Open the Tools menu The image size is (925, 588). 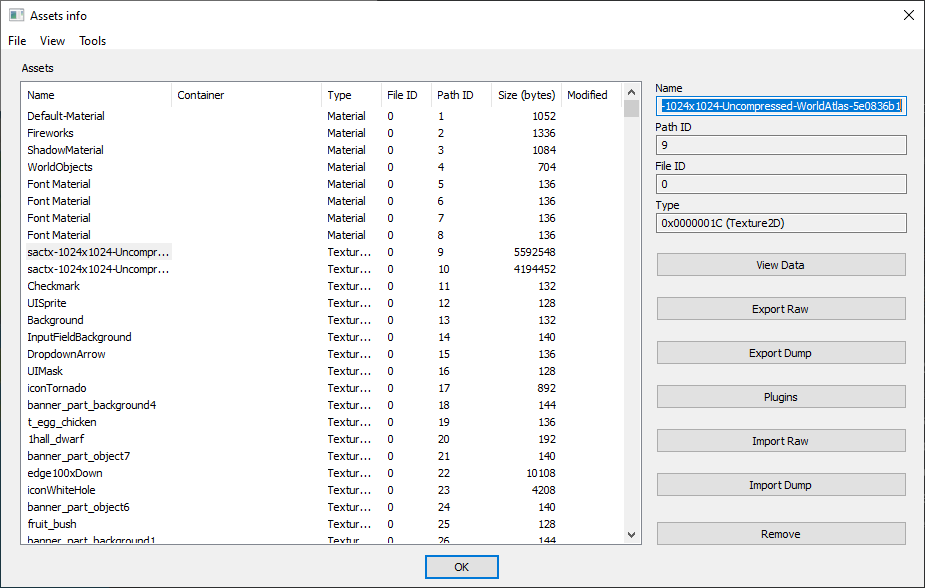92,41
